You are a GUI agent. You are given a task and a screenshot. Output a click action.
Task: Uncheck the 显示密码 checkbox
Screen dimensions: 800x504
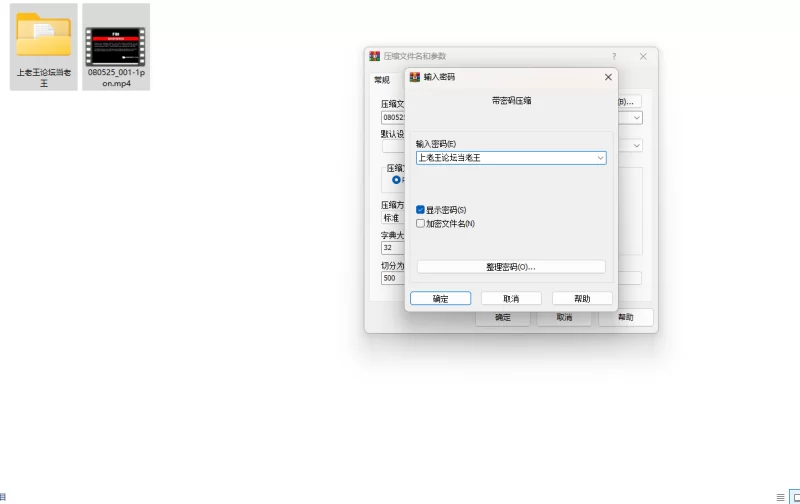pyautogui.click(x=420, y=210)
